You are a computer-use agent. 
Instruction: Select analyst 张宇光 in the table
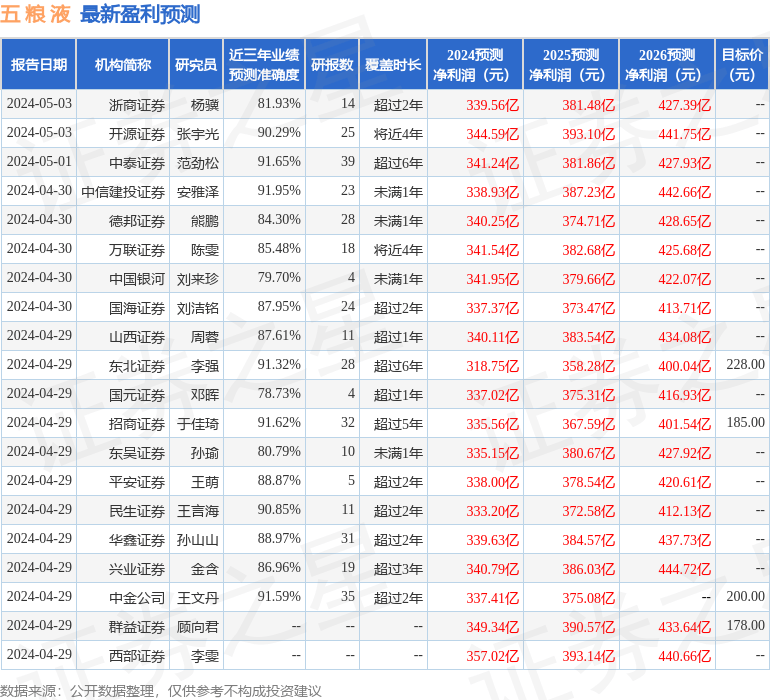click(x=197, y=133)
